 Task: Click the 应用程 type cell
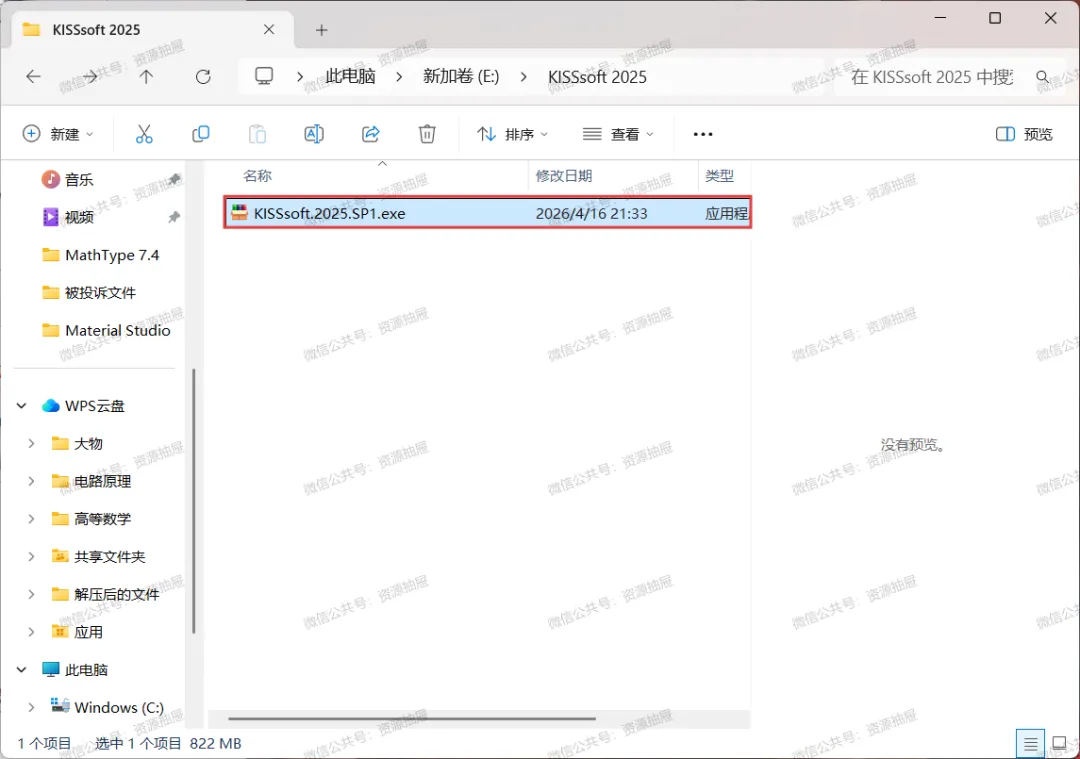pos(726,214)
